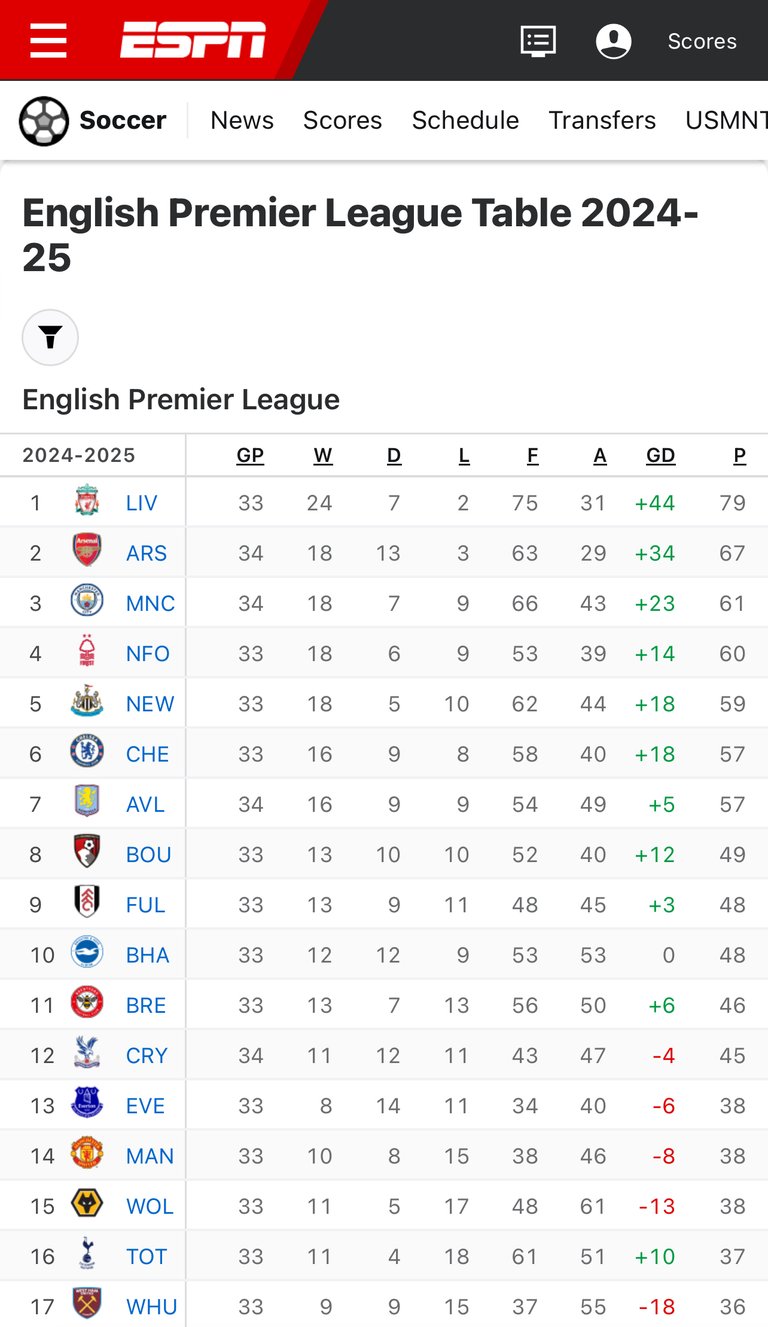Image resolution: width=768 pixels, height=1327 pixels.
Task: Click the soccer ball icon
Action: point(44,121)
